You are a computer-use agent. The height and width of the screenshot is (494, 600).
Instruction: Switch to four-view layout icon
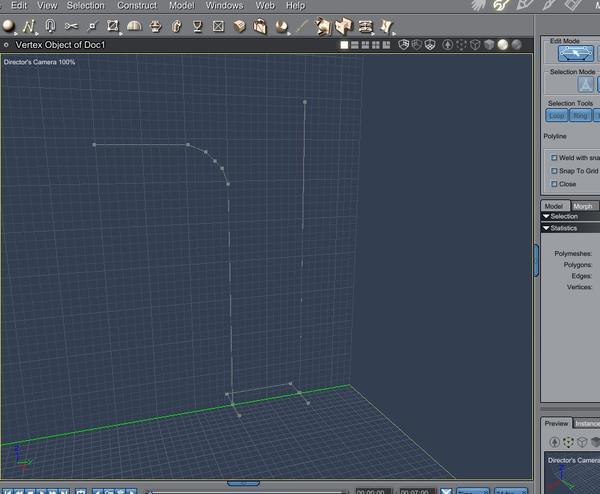pos(376,45)
